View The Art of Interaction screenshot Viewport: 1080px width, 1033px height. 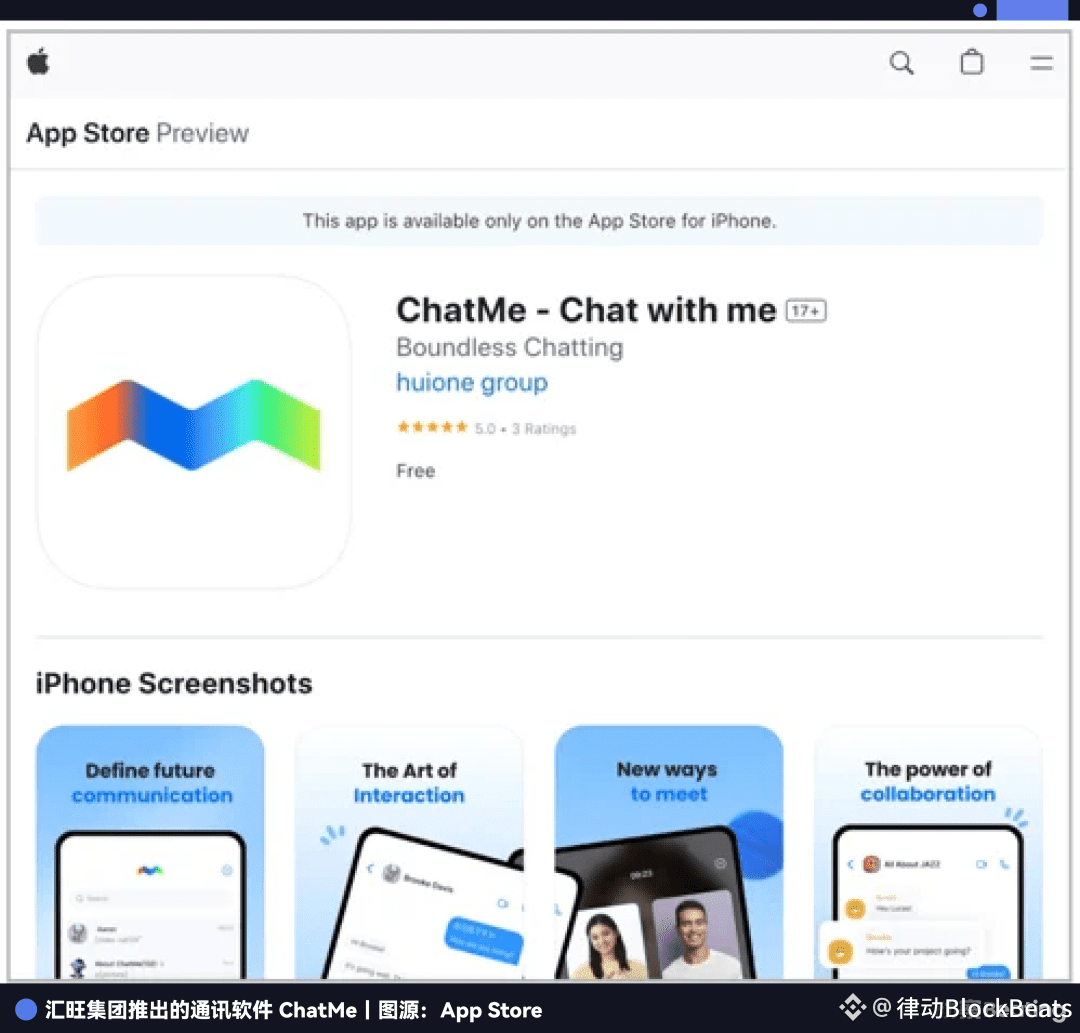coord(409,852)
